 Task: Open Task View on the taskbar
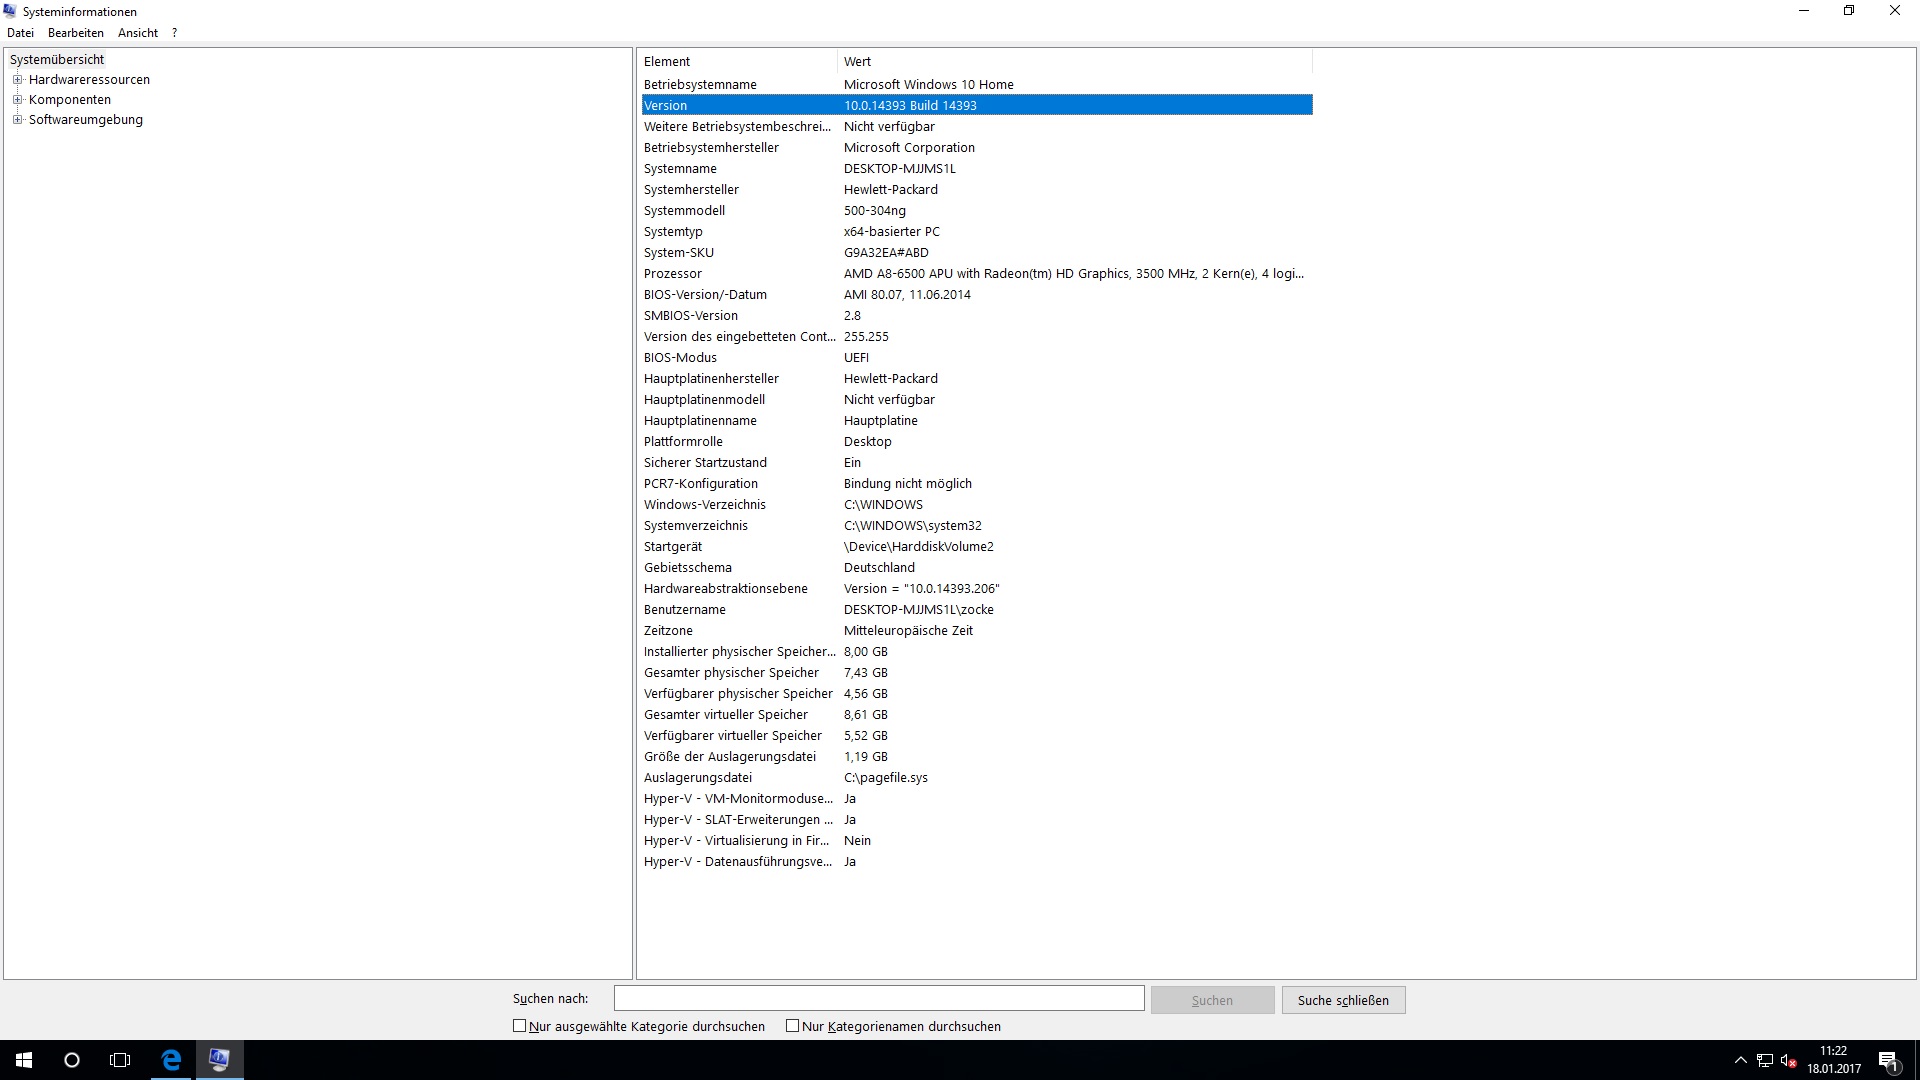coord(120,1060)
